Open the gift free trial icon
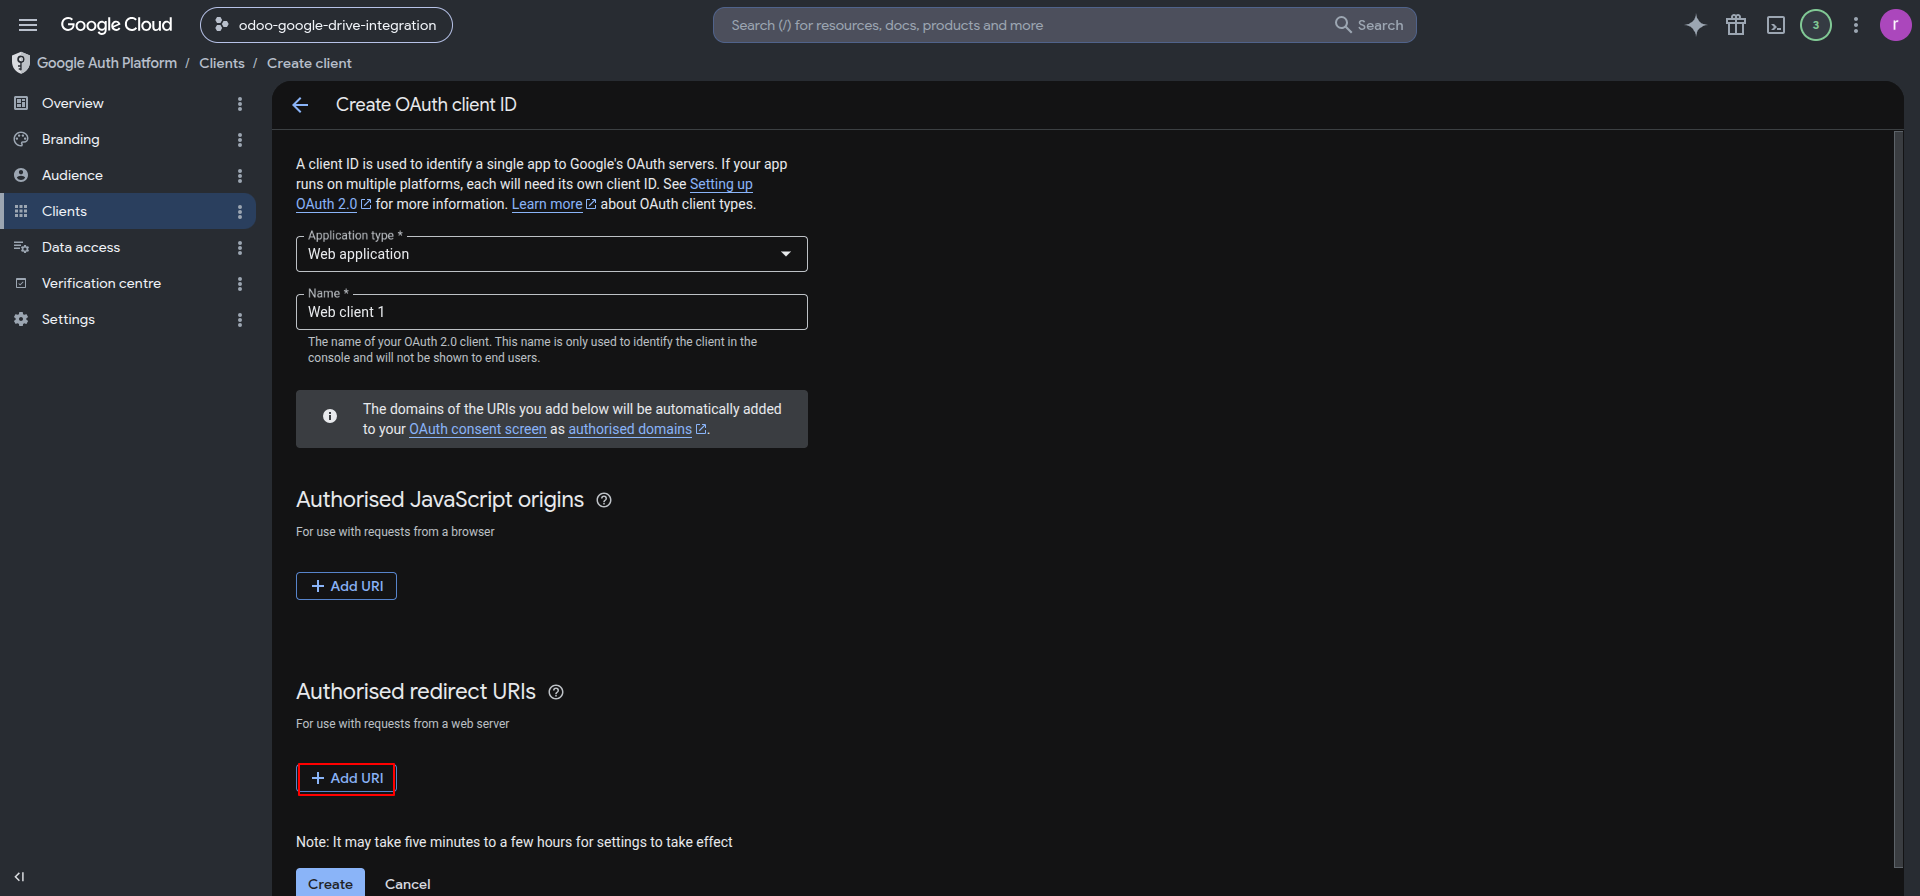 point(1736,25)
